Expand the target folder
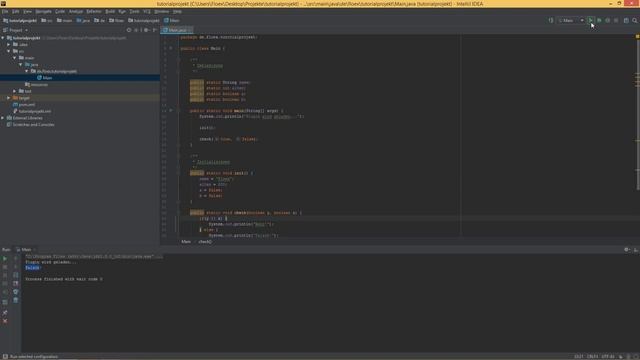640x360 pixels. 9,98
